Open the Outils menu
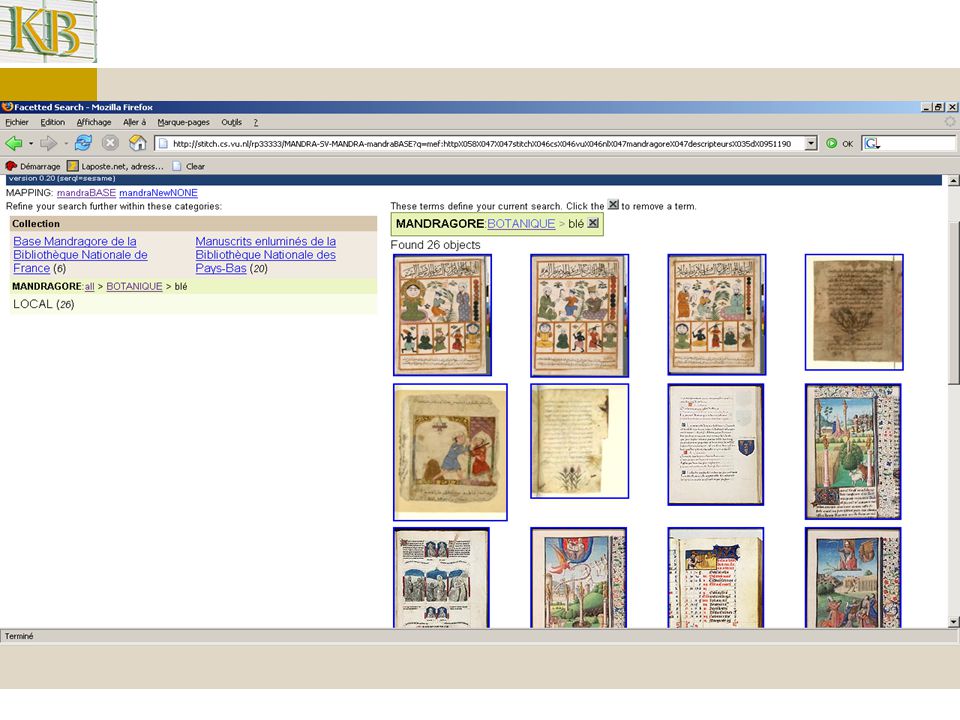Viewport: 960px width, 720px height. (231, 122)
